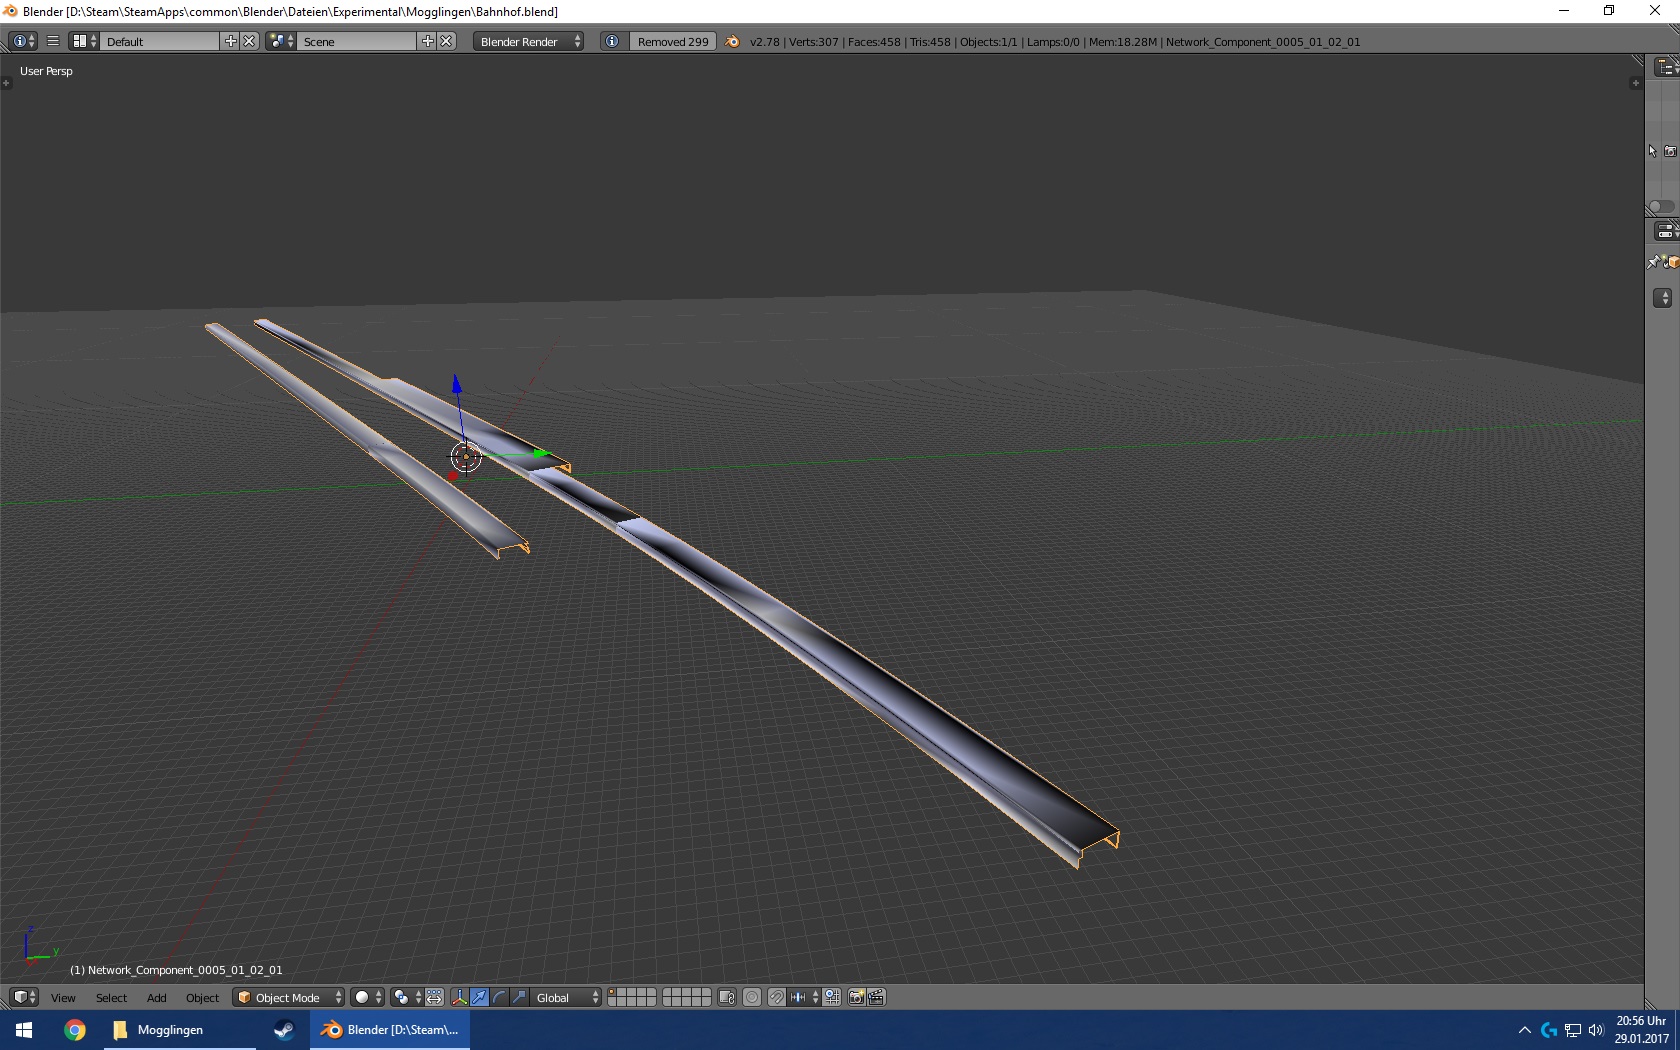Image resolution: width=1680 pixels, height=1050 pixels.
Task: Click the Outliner horizontal scrollbar
Action: click(x=1662, y=207)
